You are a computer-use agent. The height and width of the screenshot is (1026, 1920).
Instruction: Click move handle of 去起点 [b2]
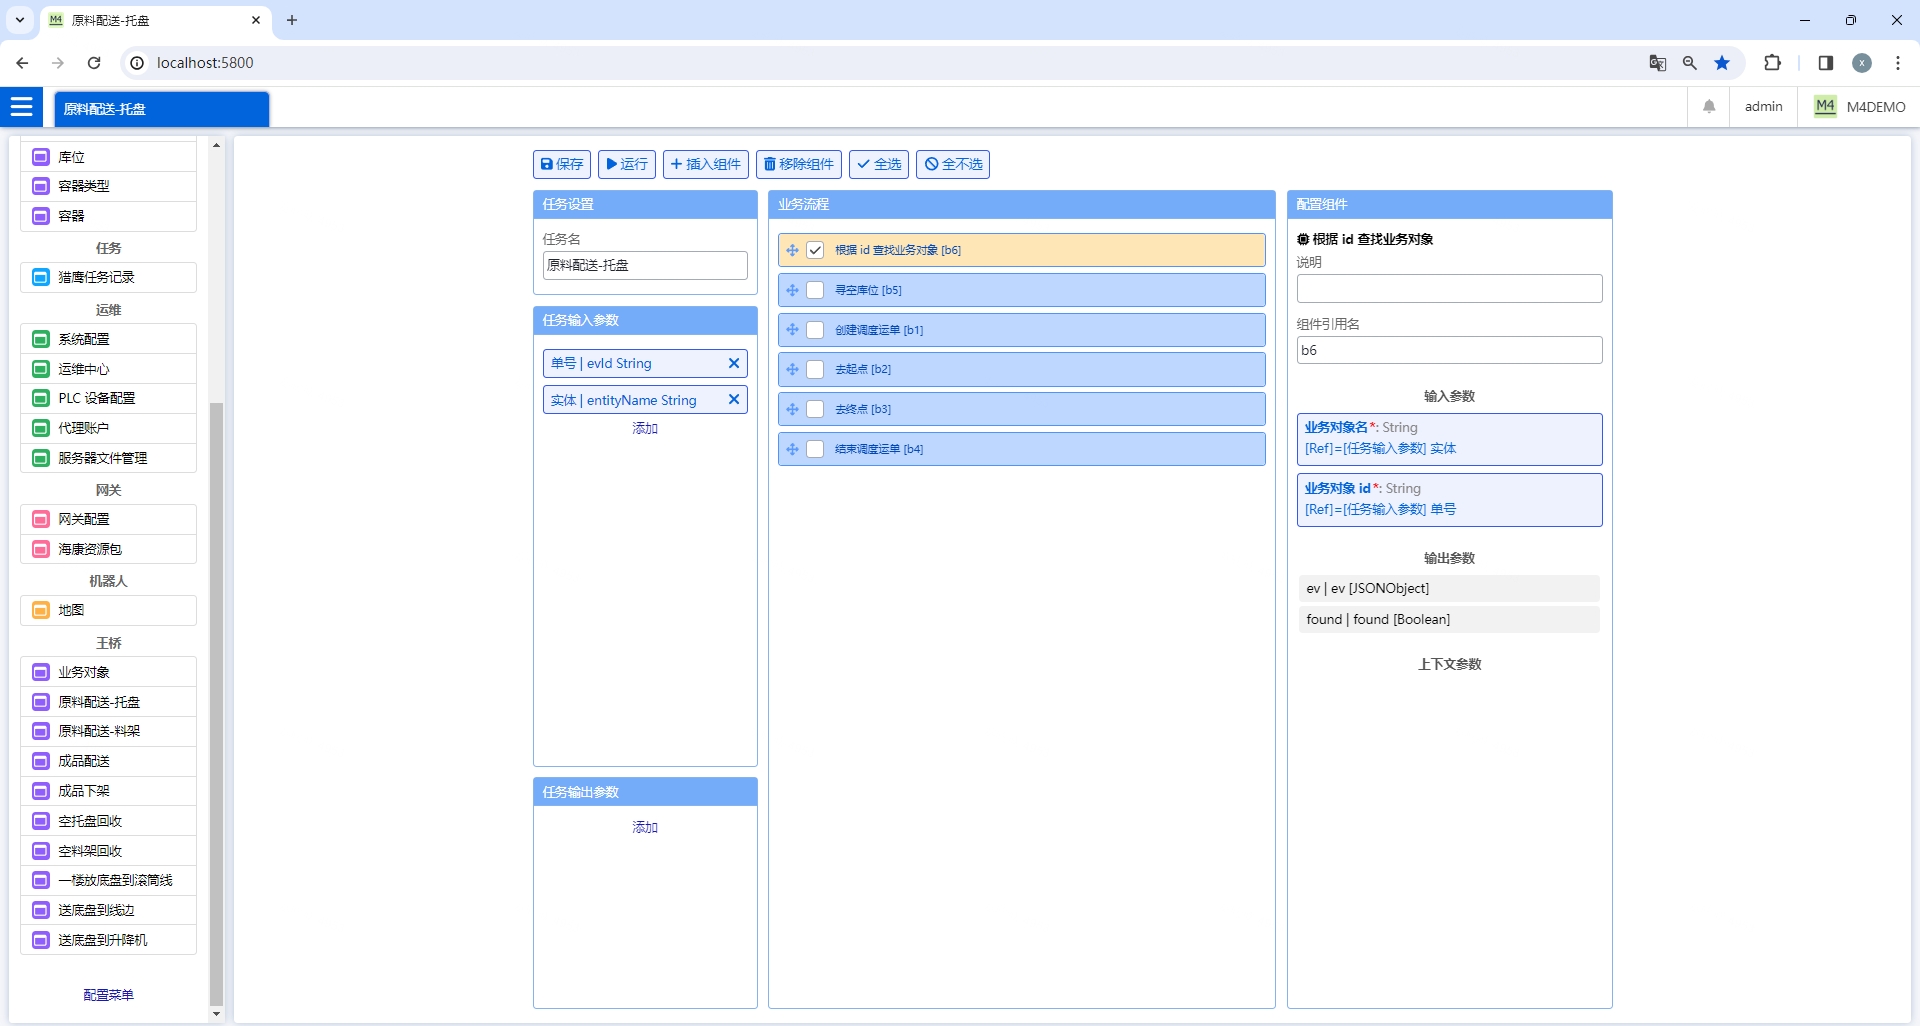(x=792, y=369)
